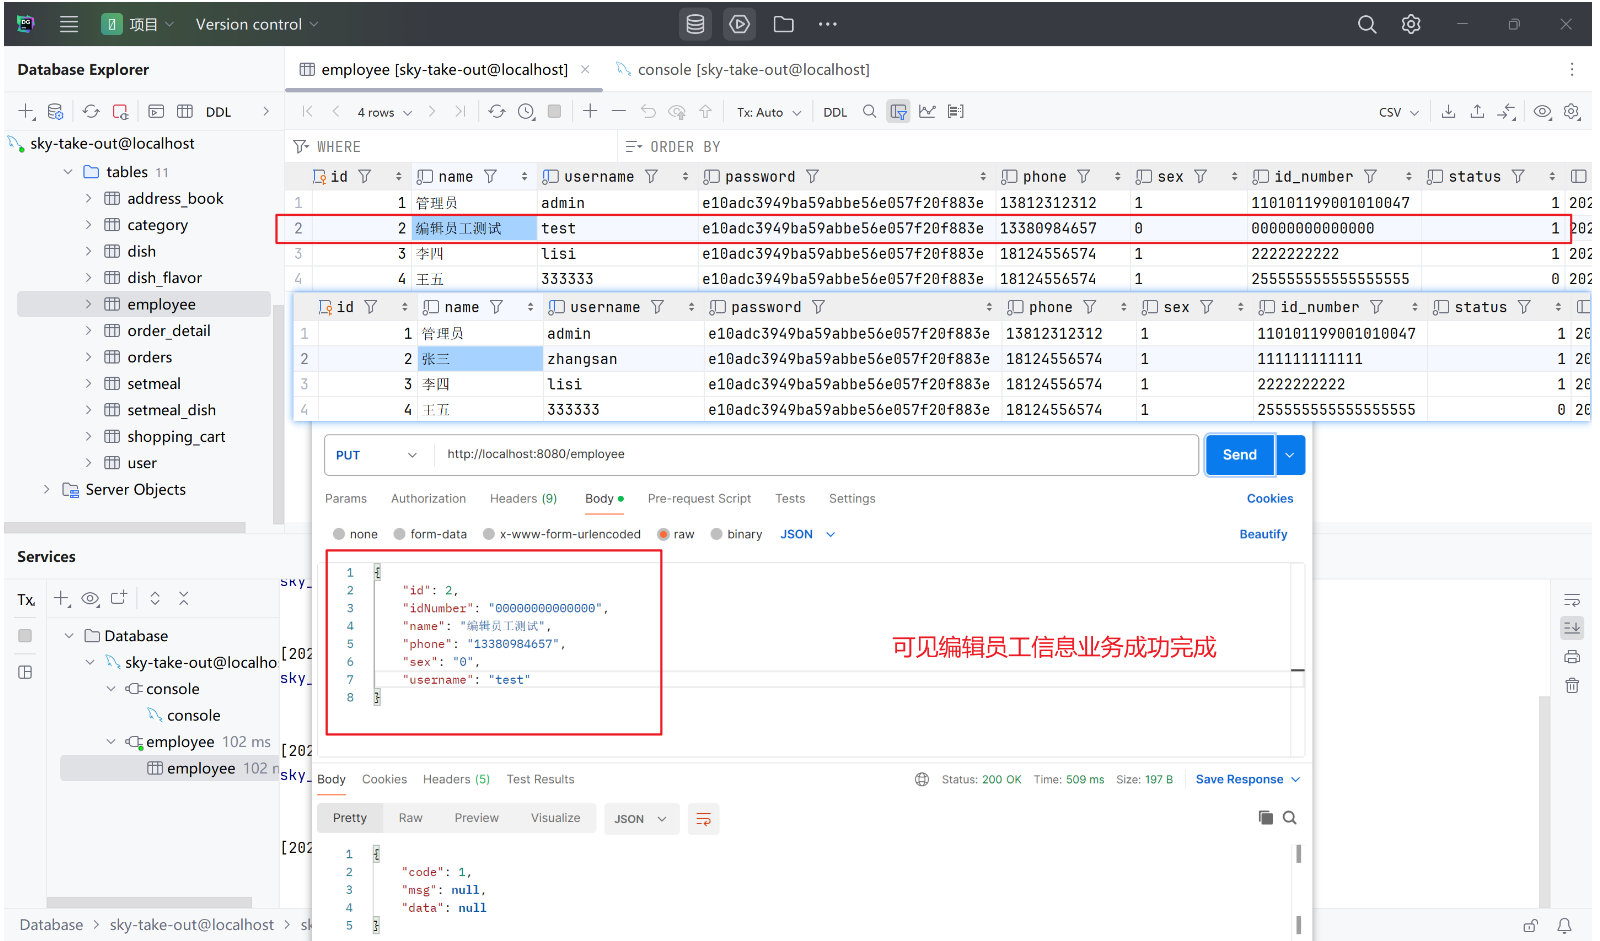Screen dimensions: 1600x941
Task: Export data download icon
Action: coord(1448,111)
